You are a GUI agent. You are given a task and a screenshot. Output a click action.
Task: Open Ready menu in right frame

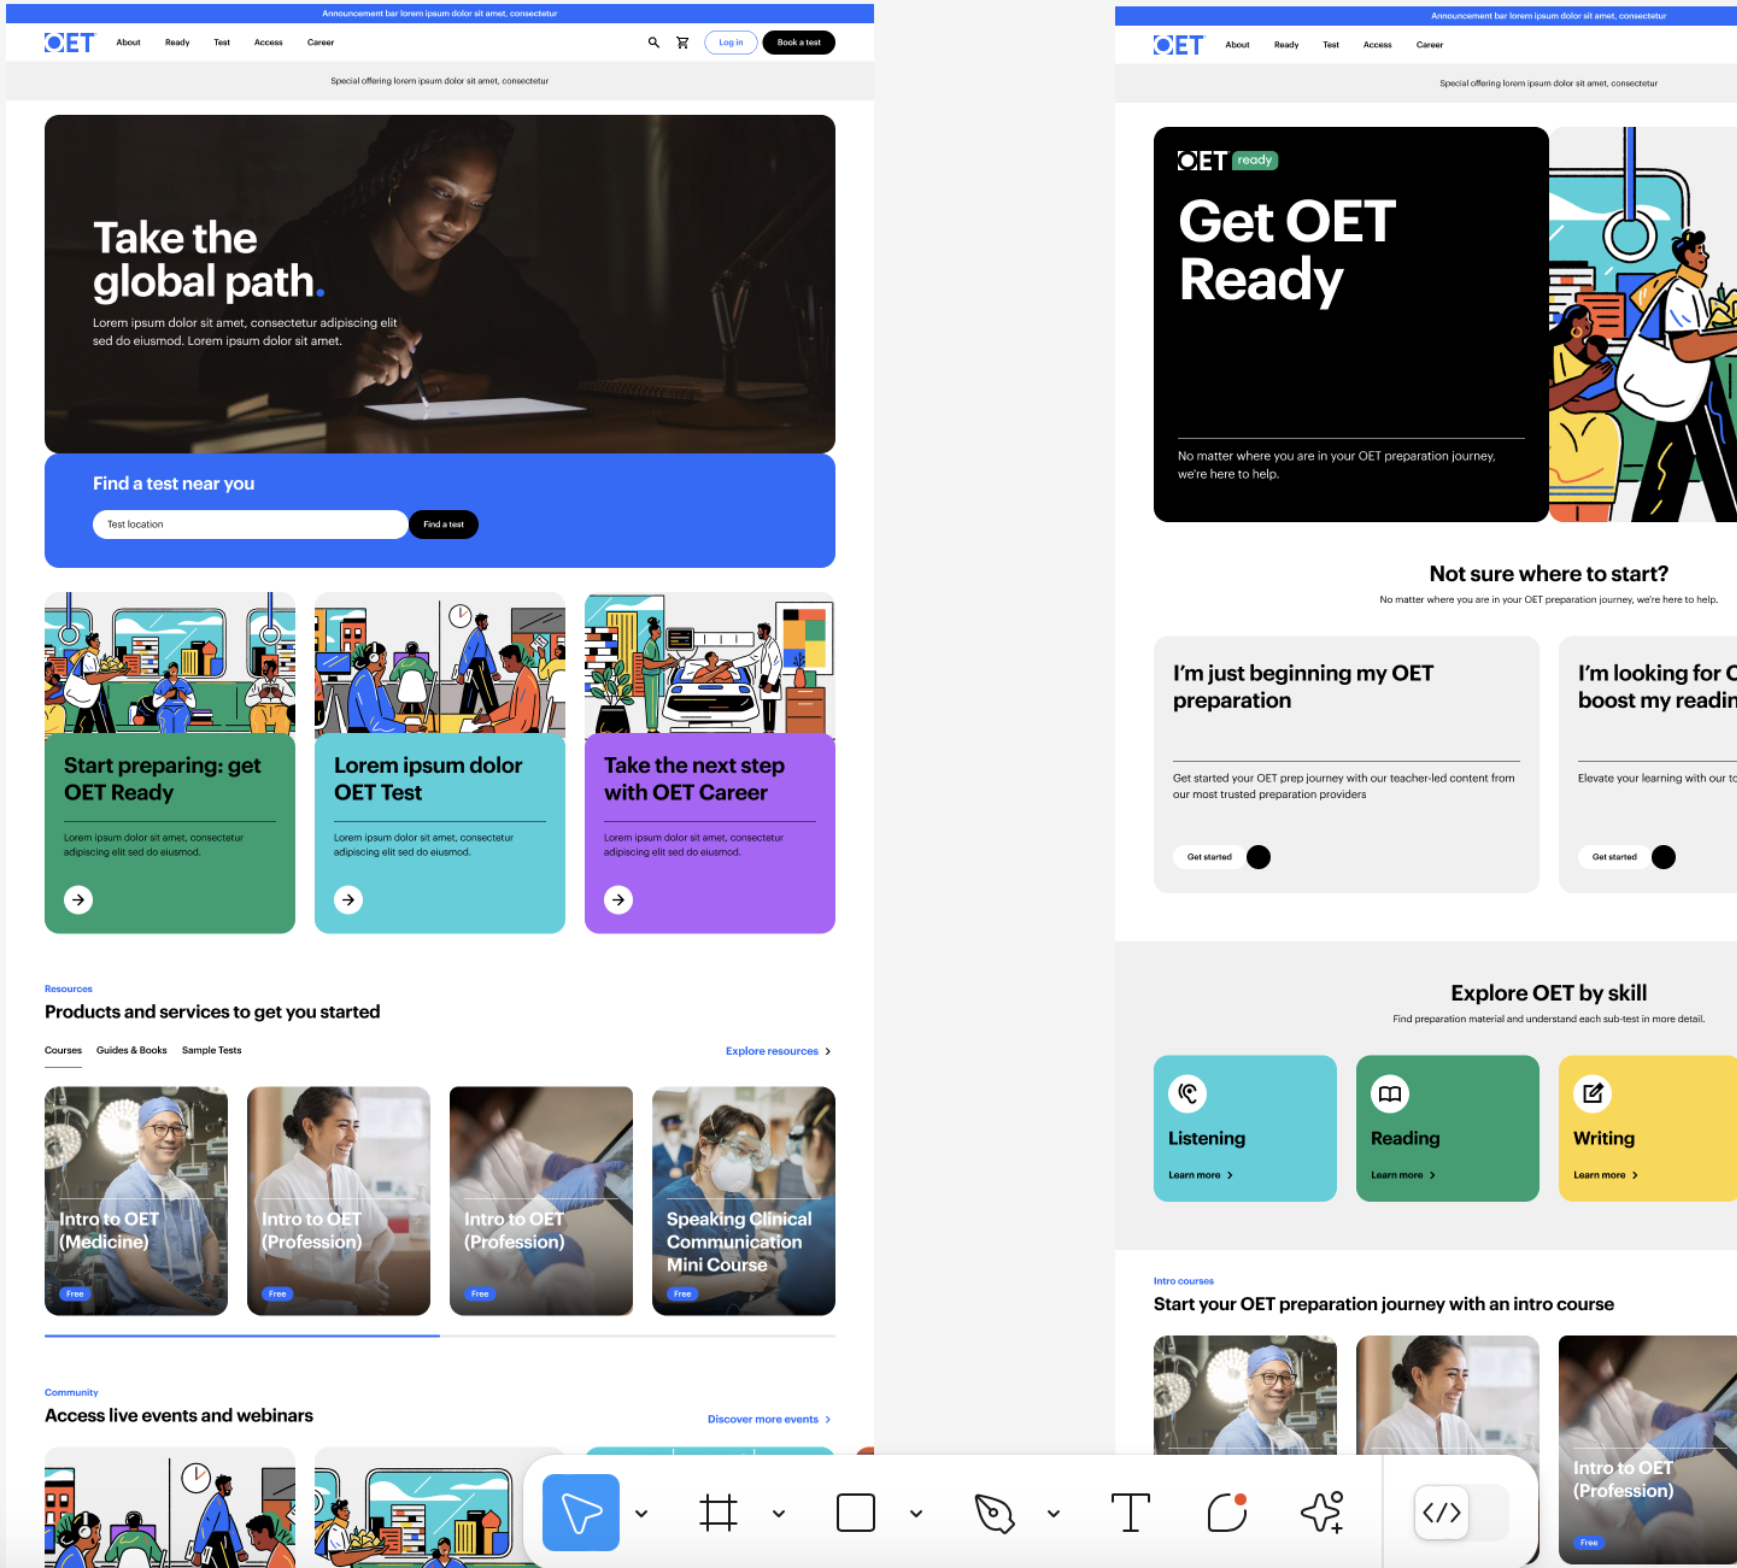pyautogui.click(x=1286, y=45)
